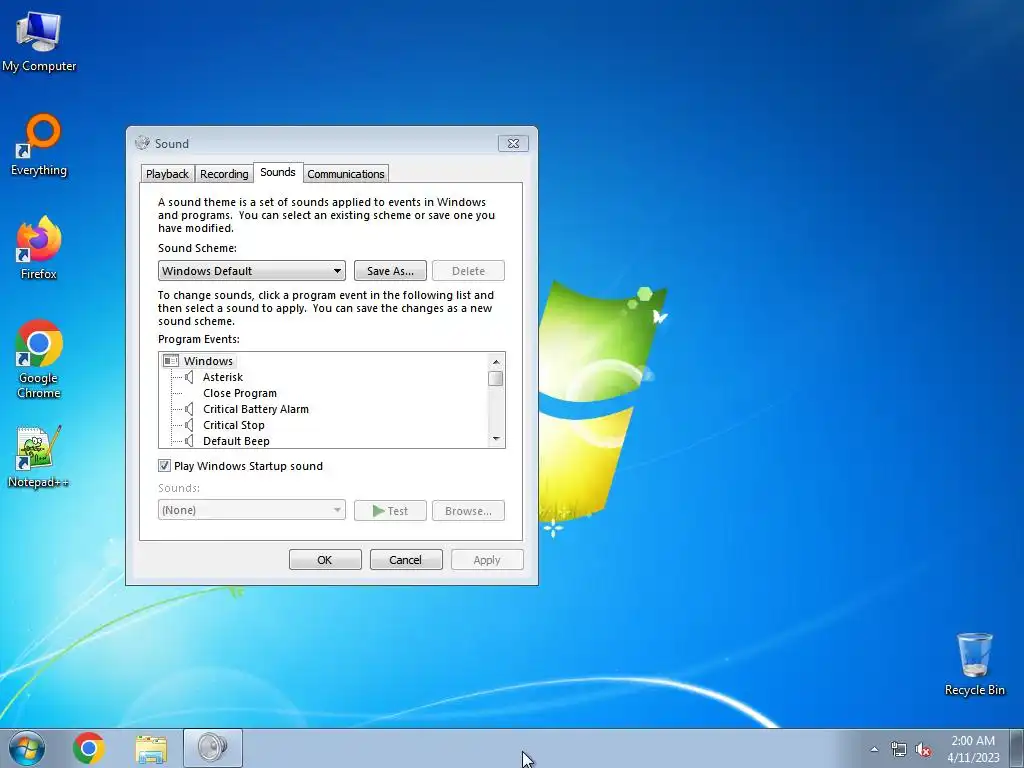Viewport: 1024px width, 768px height.
Task: Launch Everything search shortcut on desktop
Action: click(39, 146)
